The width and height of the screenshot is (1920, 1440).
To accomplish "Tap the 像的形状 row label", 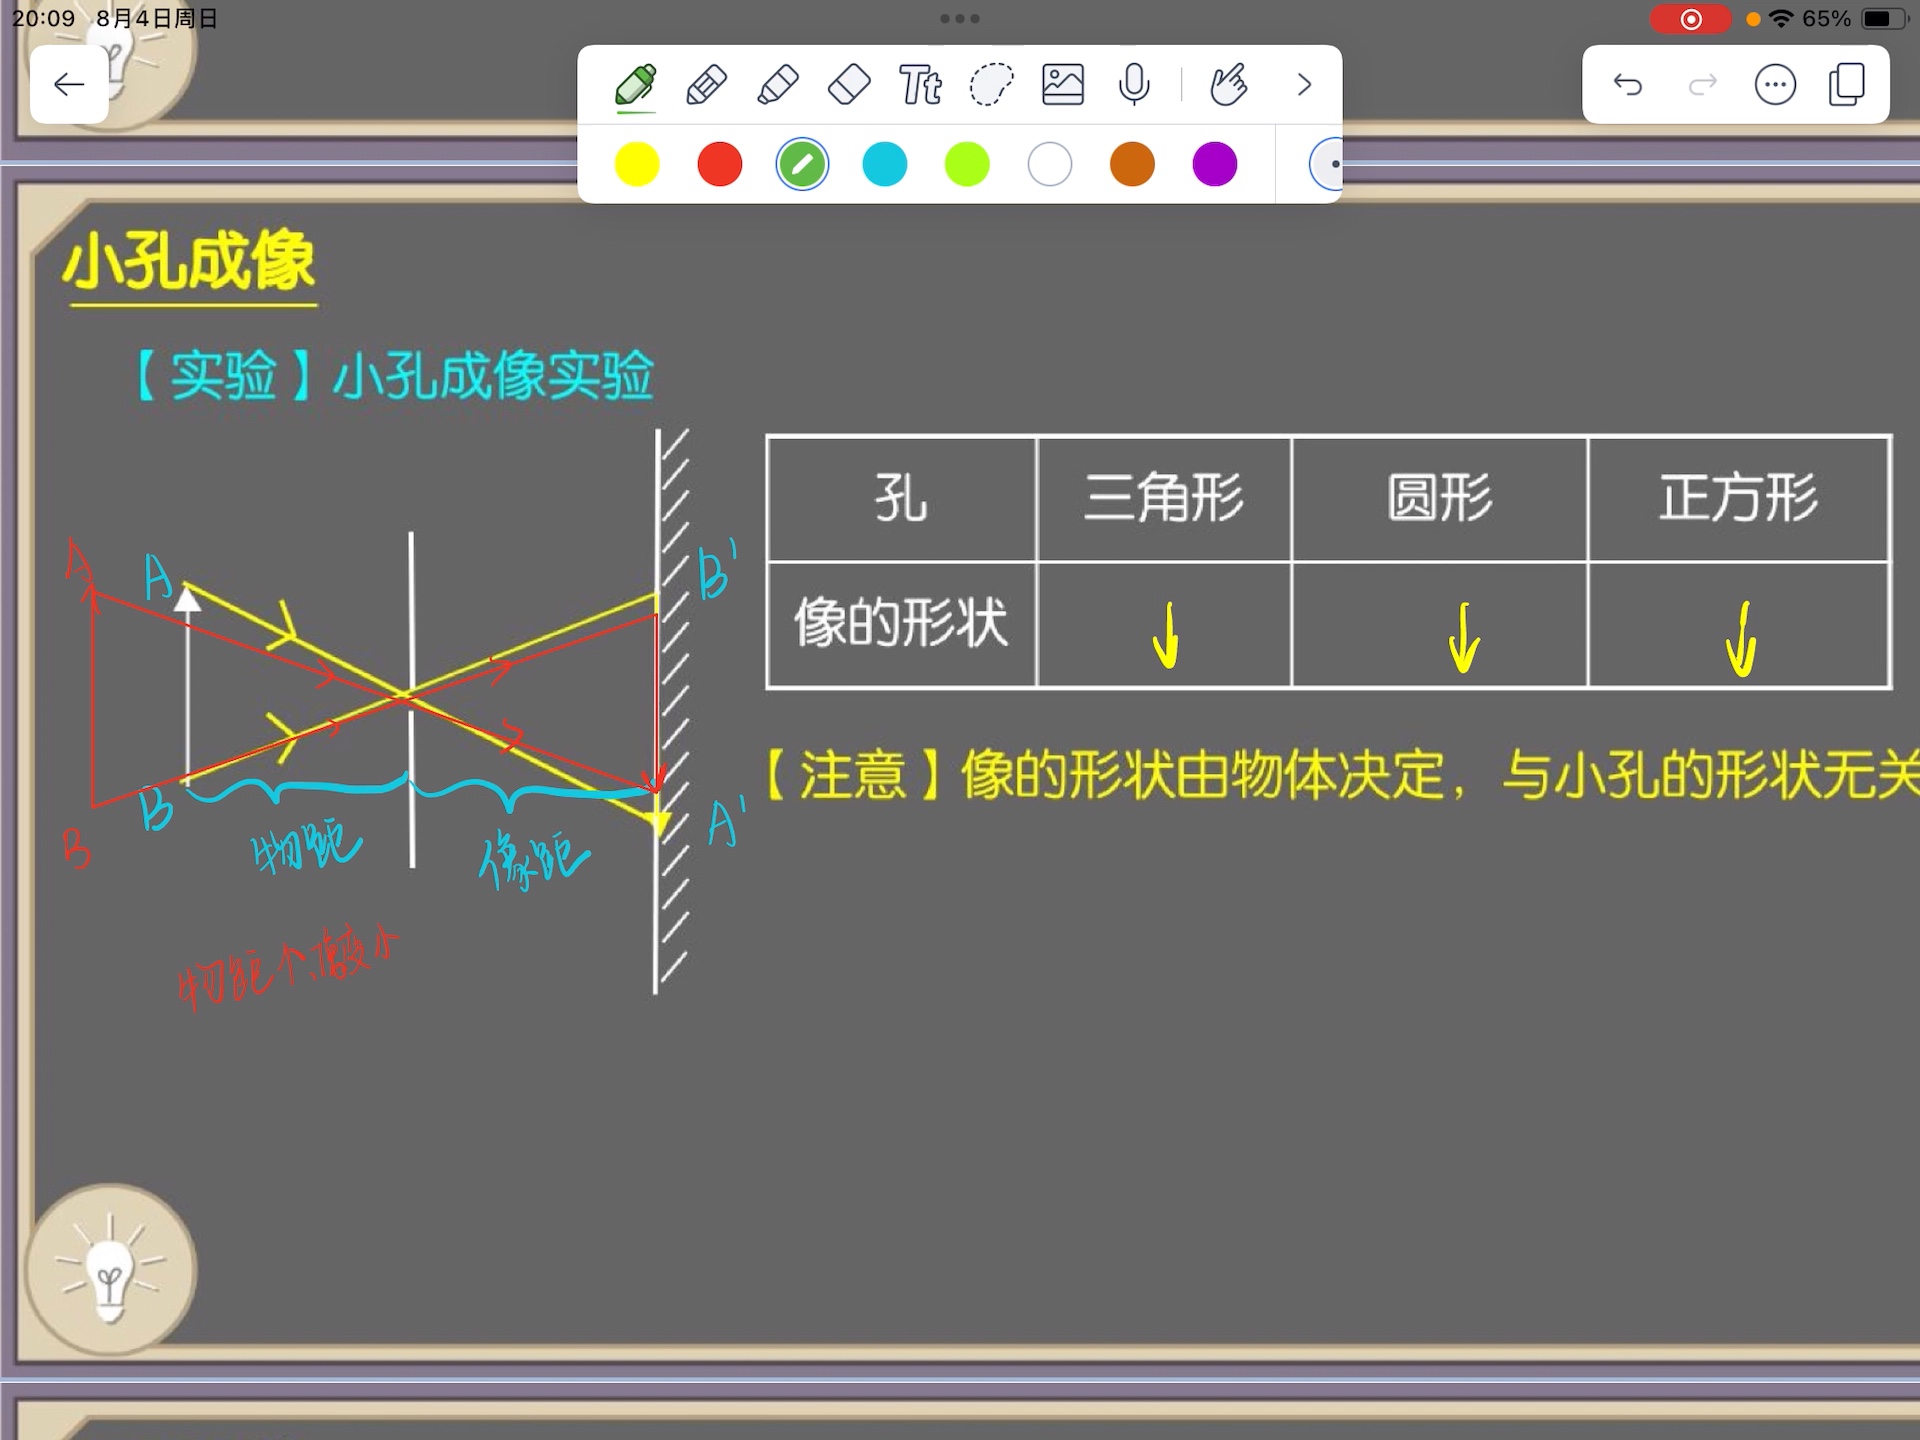I will [x=902, y=624].
